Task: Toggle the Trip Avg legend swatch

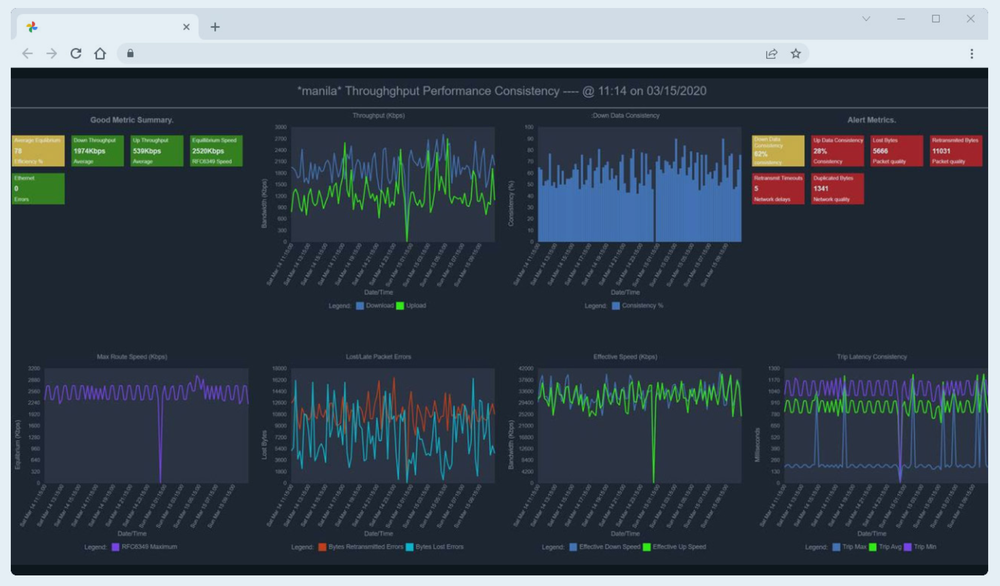Action: pos(872,546)
